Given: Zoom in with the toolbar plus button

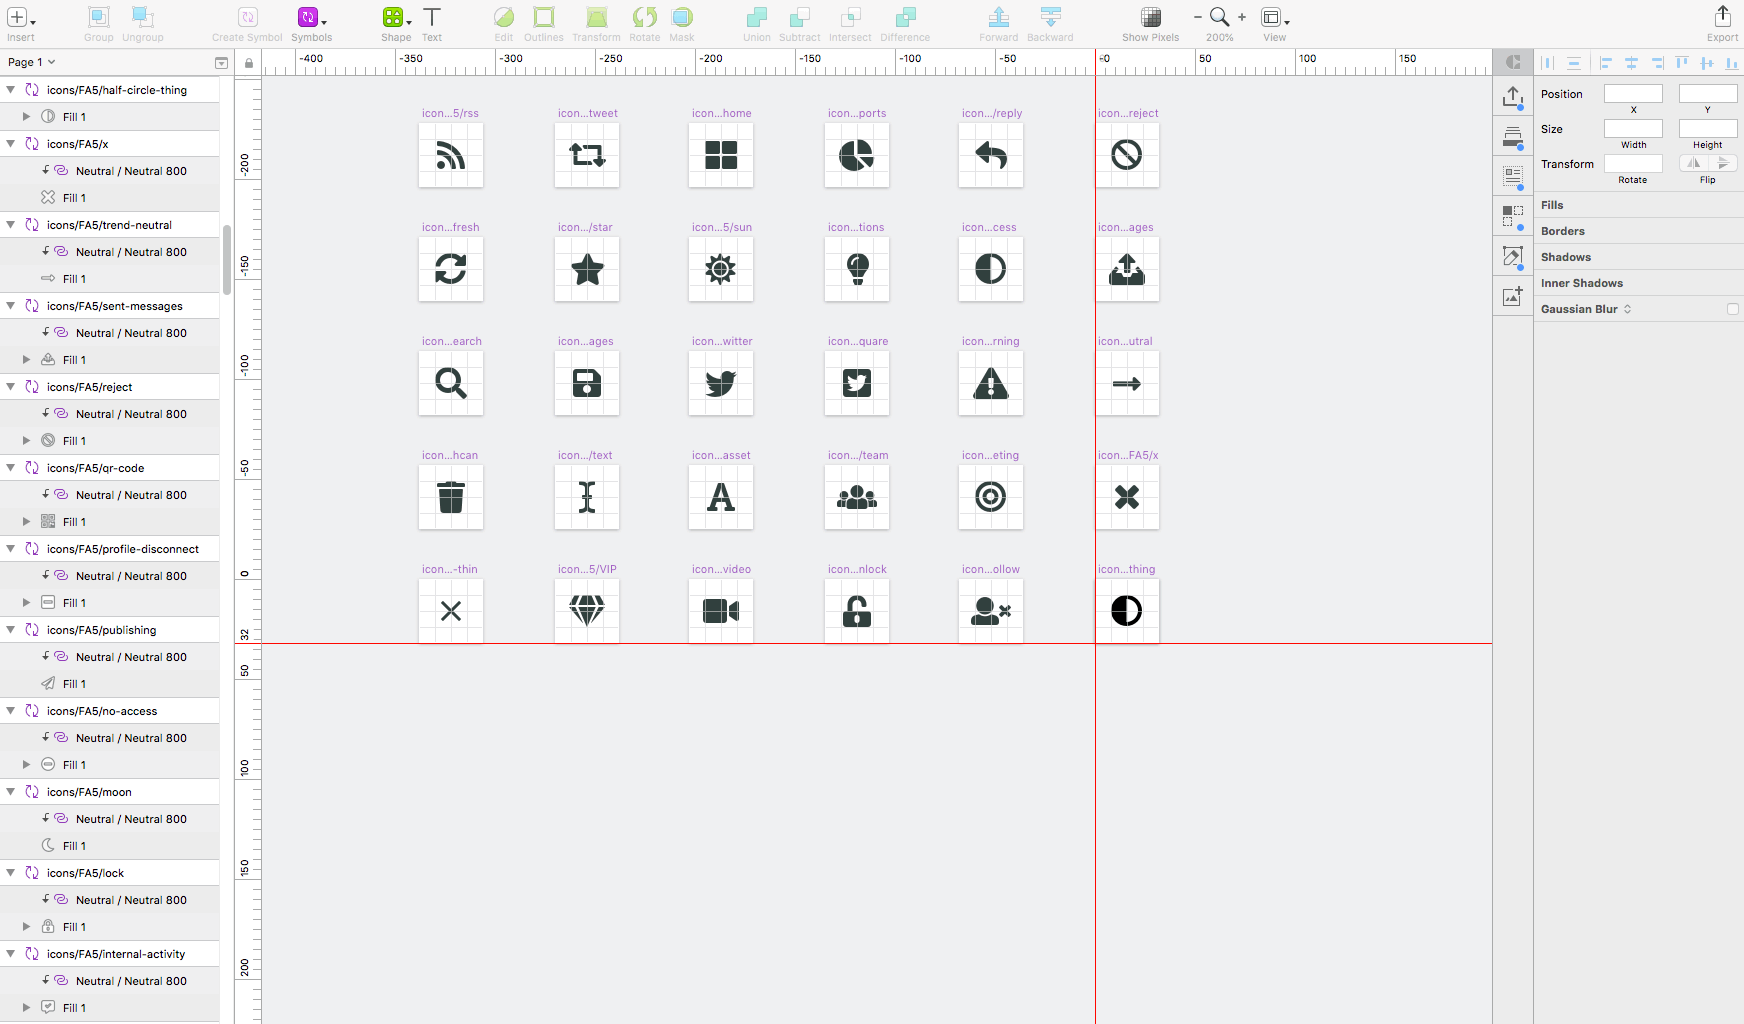Looking at the screenshot, I should (x=1242, y=17).
